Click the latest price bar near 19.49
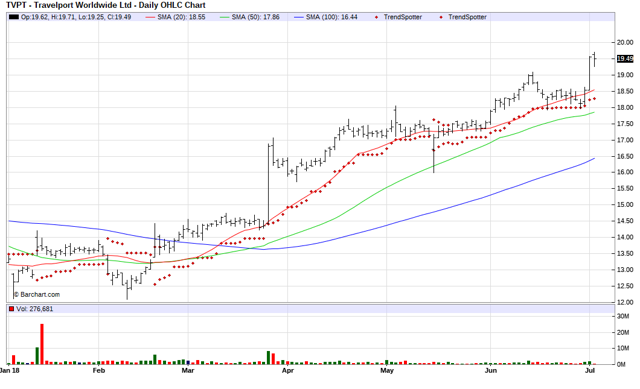Viewport: 640px width, 389px height. (x=595, y=59)
